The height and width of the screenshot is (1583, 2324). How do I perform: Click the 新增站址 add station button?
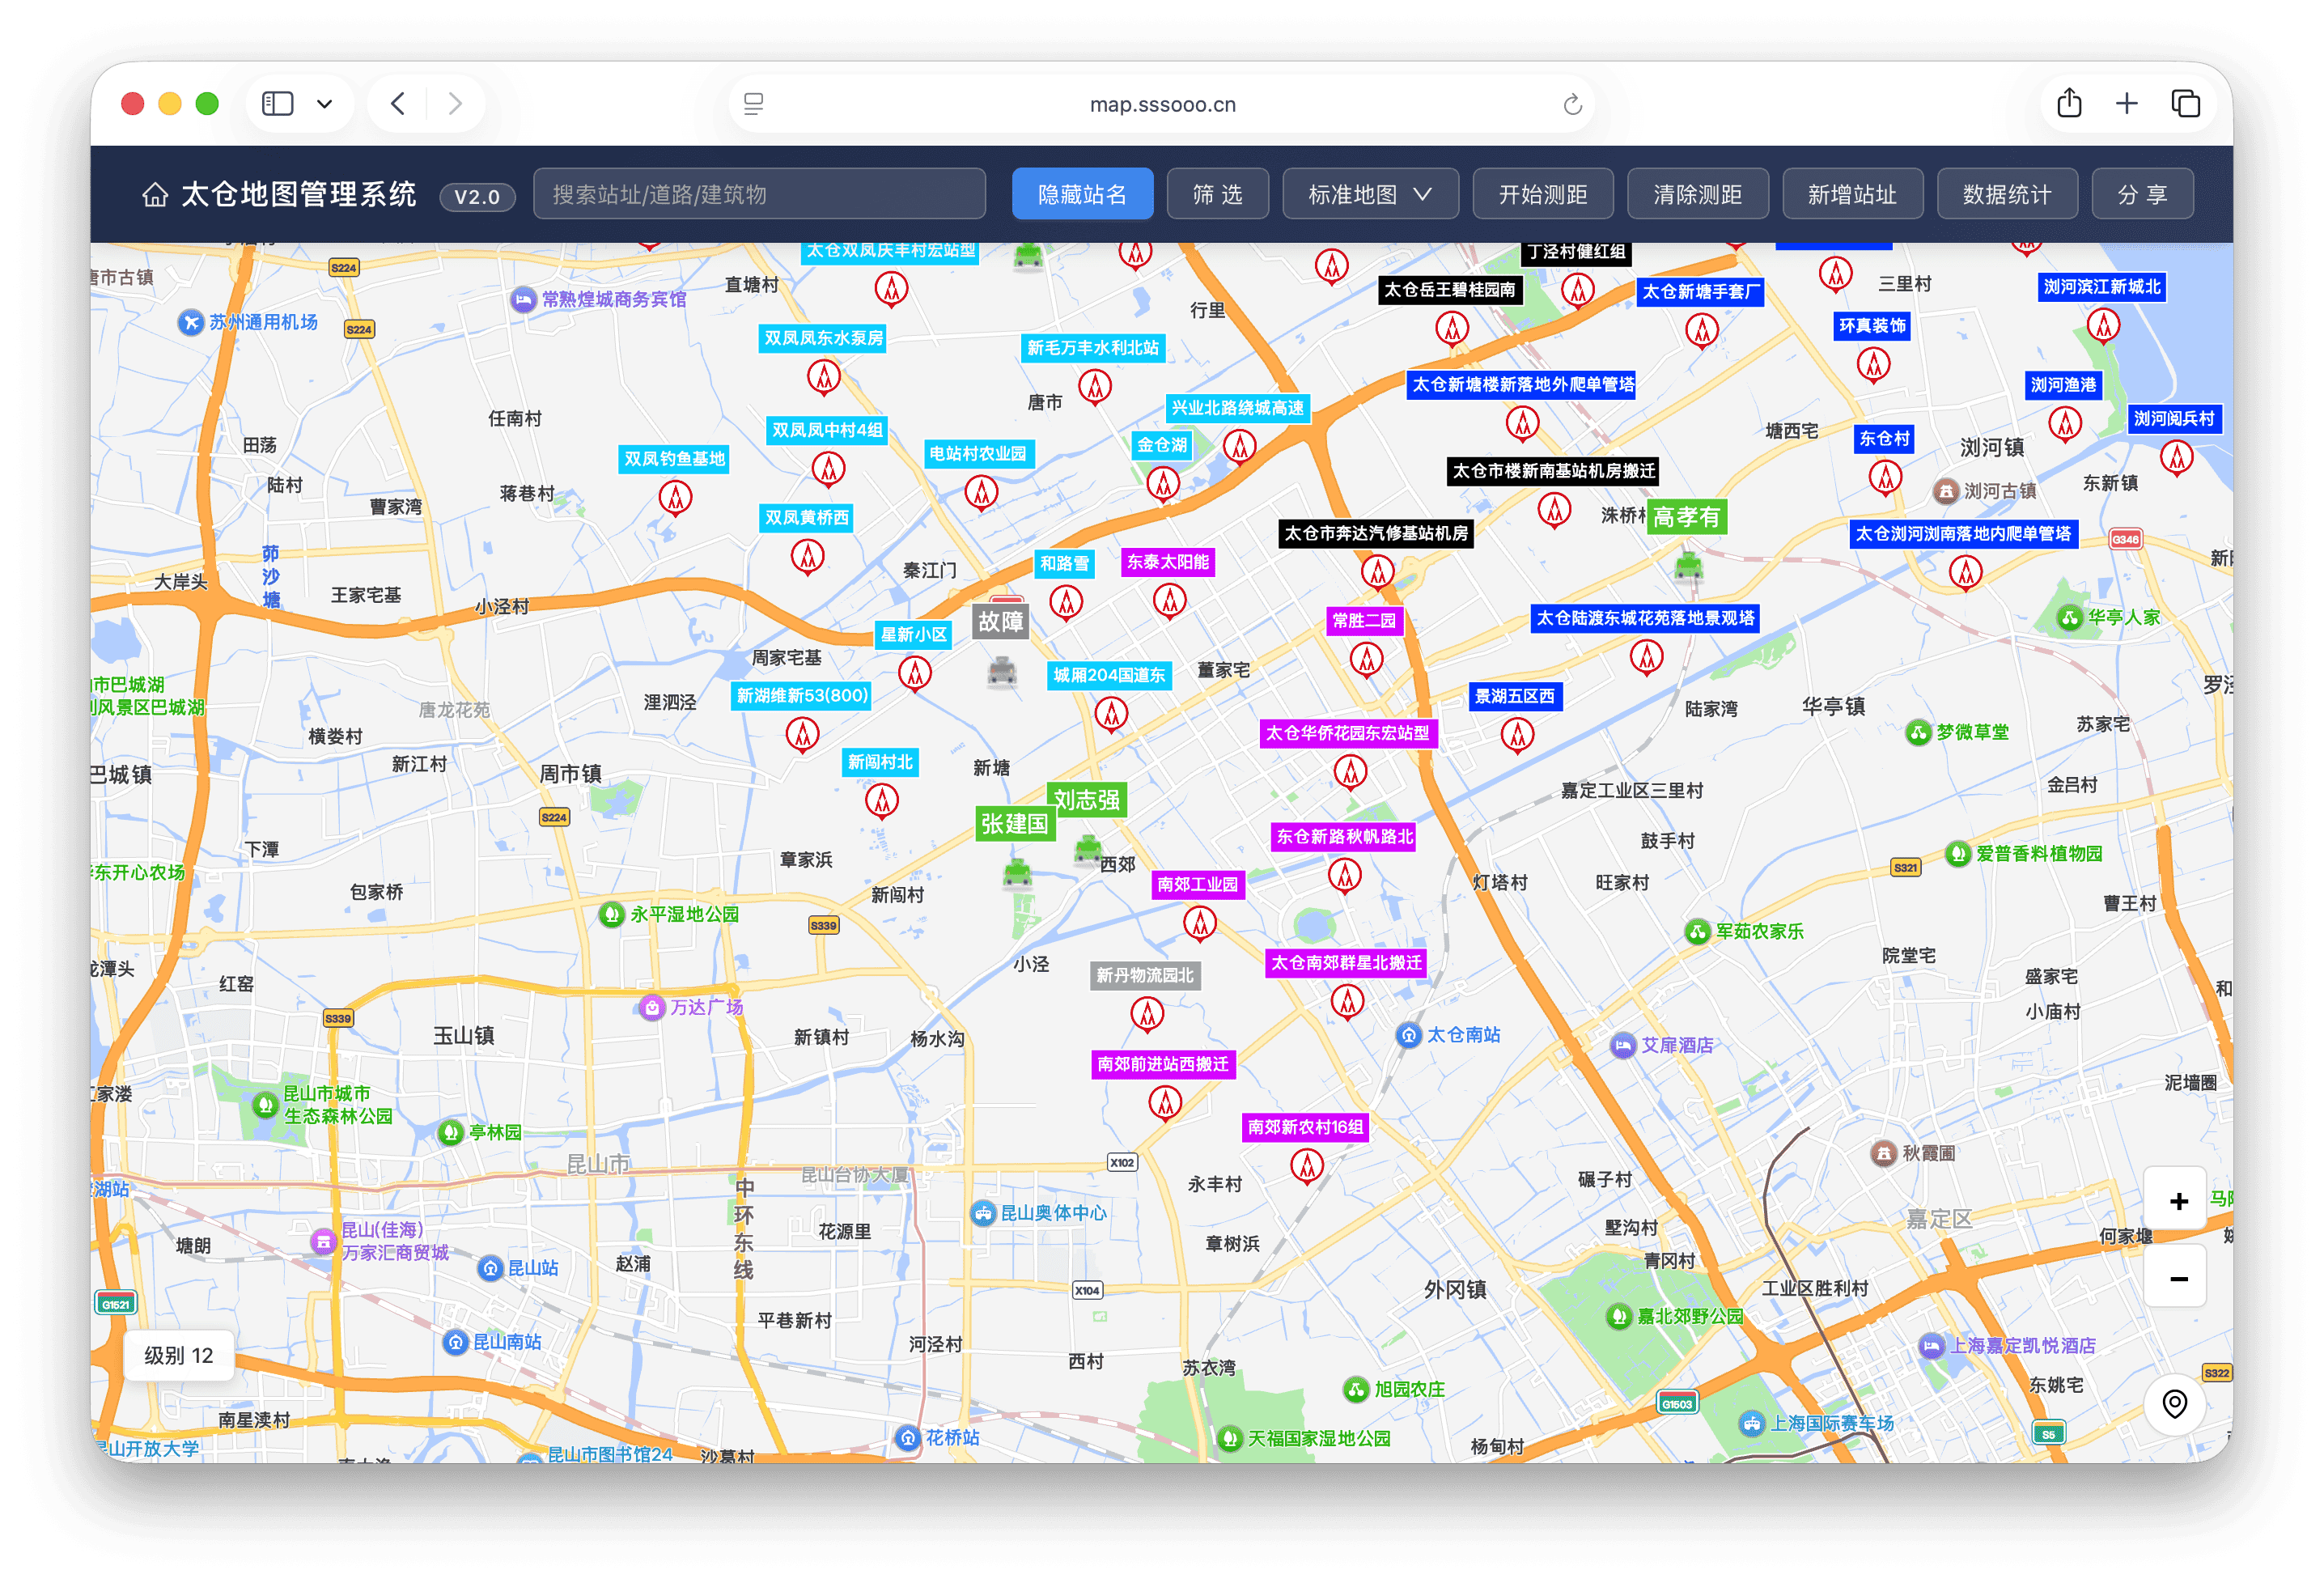point(1853,194)
